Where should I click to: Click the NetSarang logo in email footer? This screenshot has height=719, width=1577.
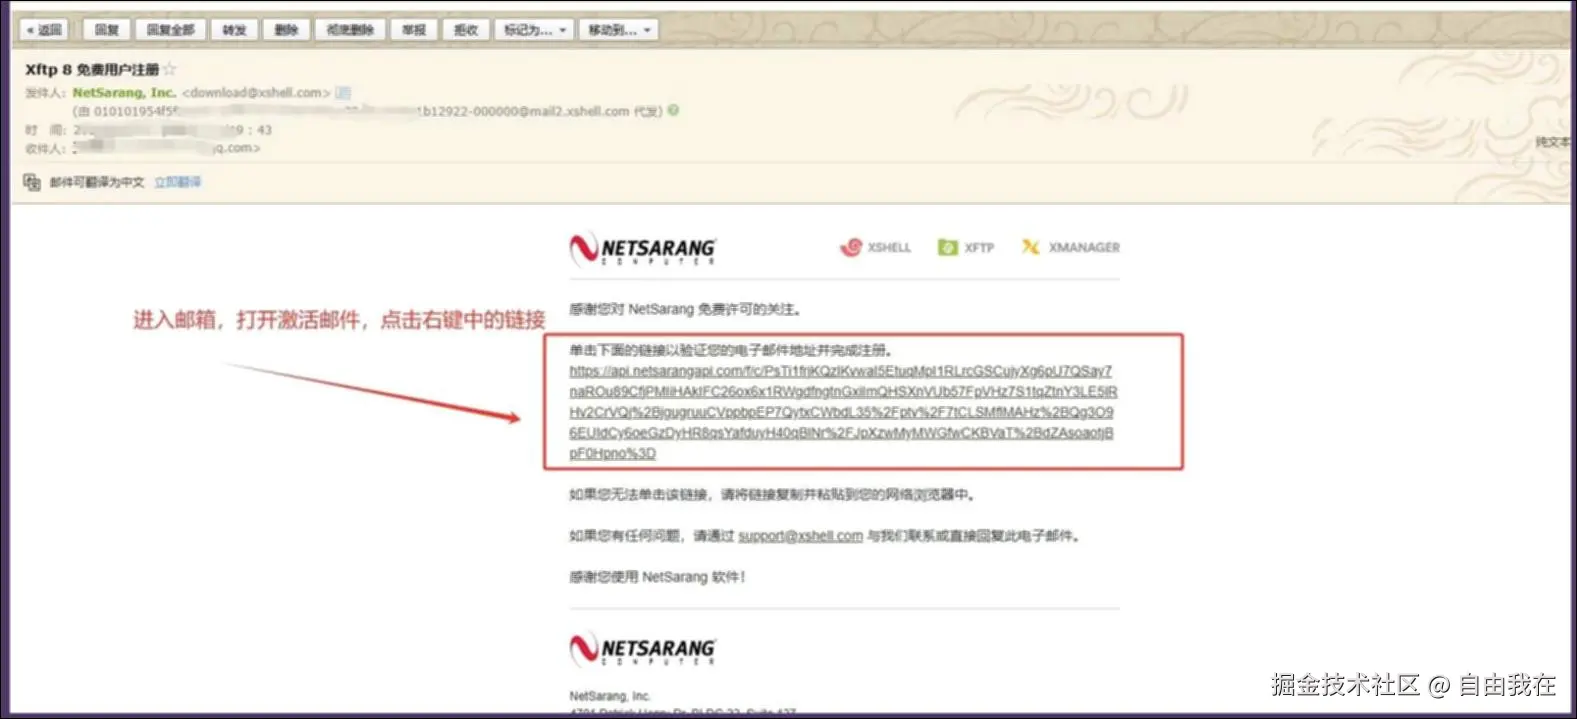(643, 649)
